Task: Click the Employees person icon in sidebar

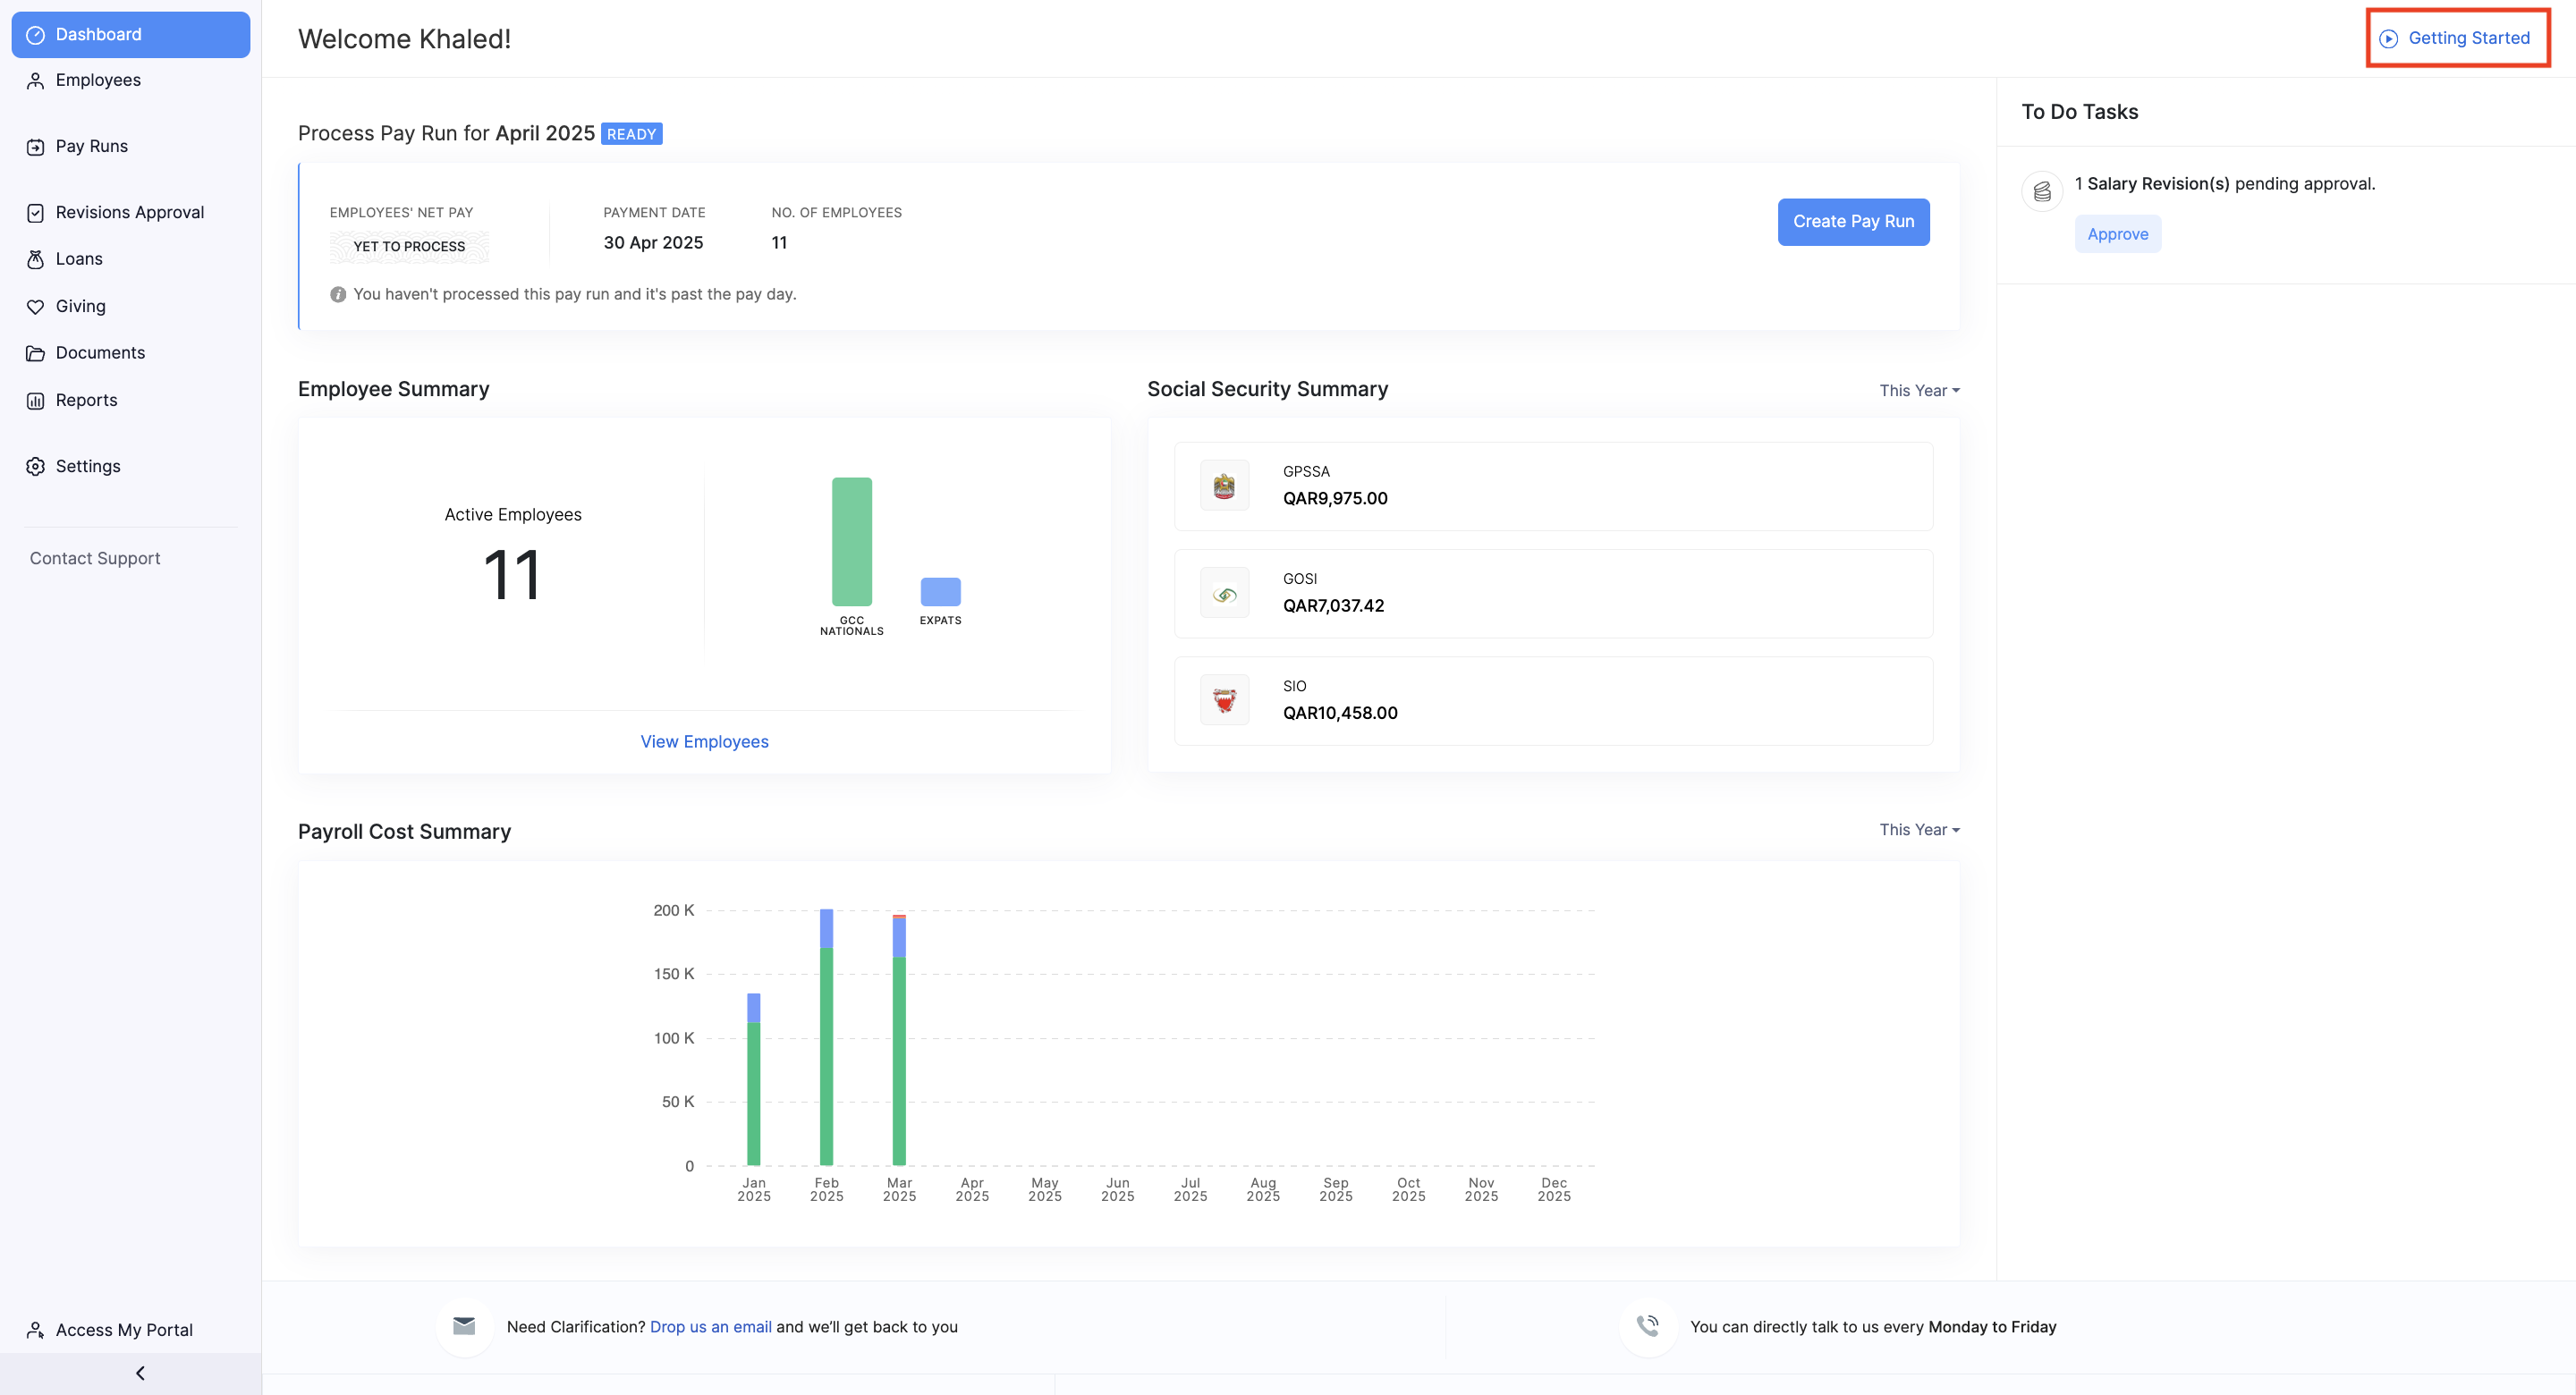Action: click(x=35, y=81)
